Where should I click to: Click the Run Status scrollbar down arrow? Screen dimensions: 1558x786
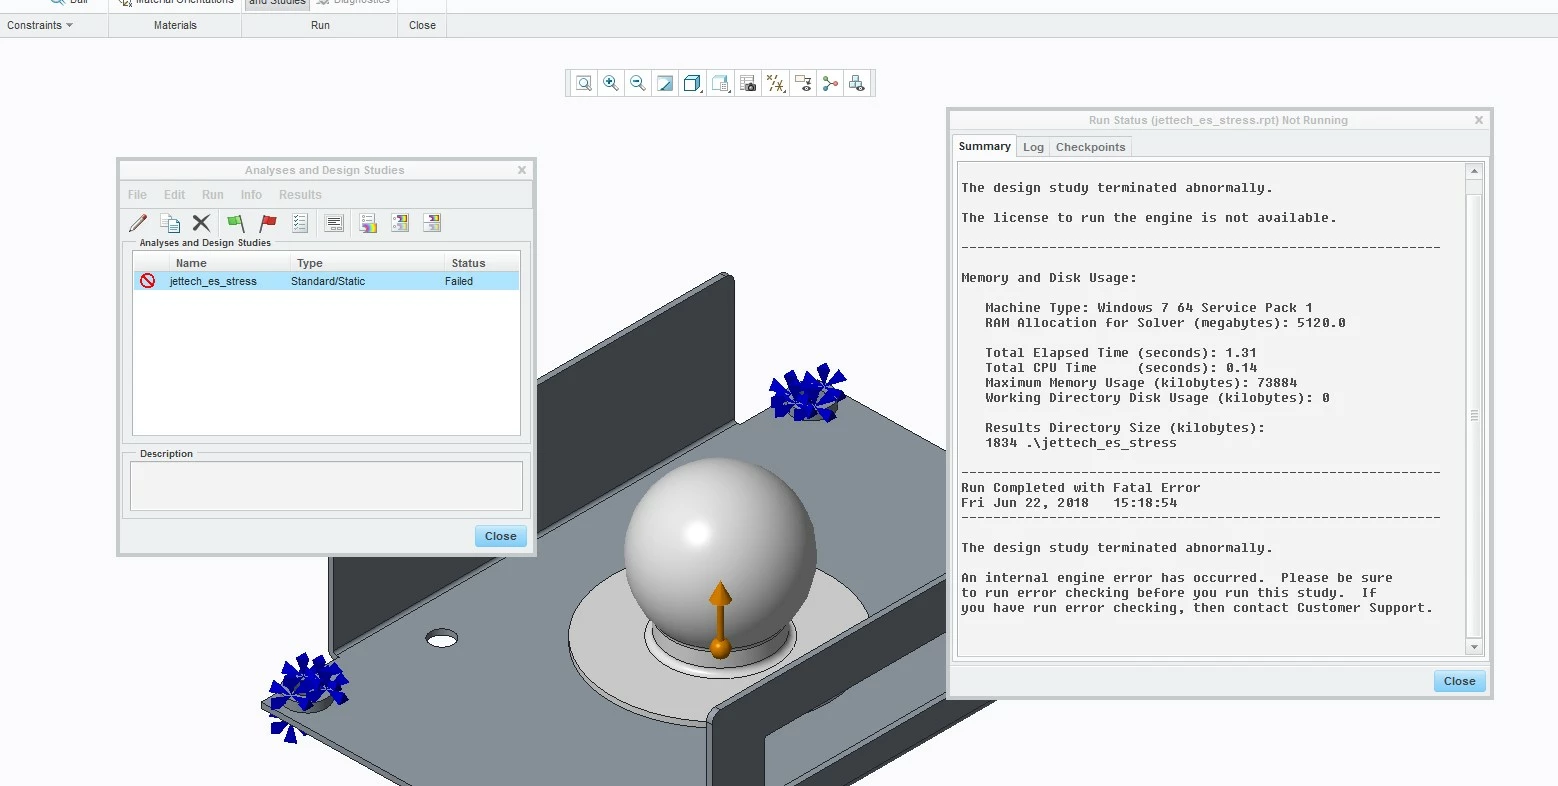(1474, 648)
